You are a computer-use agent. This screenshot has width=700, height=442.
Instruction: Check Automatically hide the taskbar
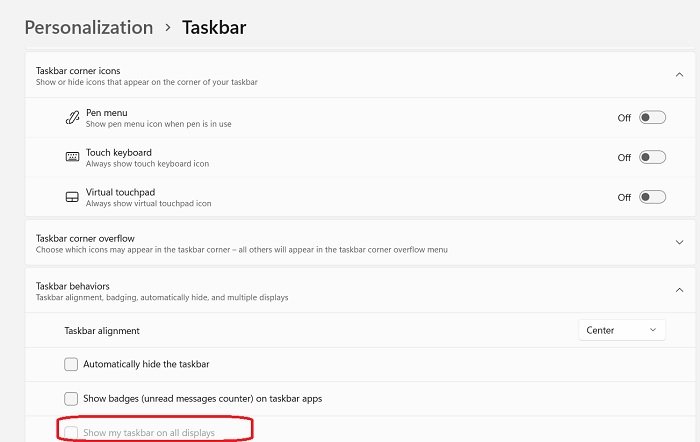pos(71,364)
